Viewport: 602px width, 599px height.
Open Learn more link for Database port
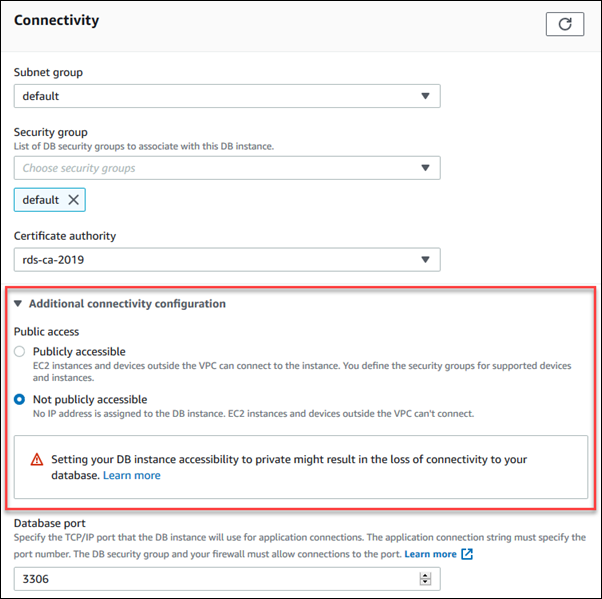pyautogui.click(x=430, y=554)
